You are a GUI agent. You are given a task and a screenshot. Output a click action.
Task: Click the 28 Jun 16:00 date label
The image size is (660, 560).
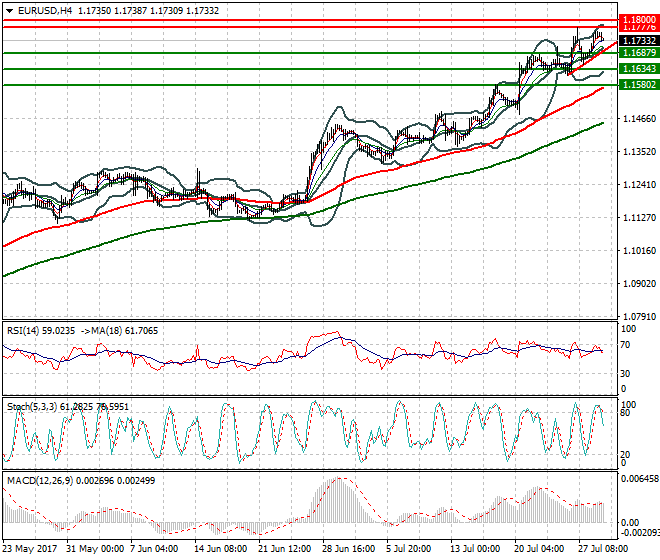[349, 549]
